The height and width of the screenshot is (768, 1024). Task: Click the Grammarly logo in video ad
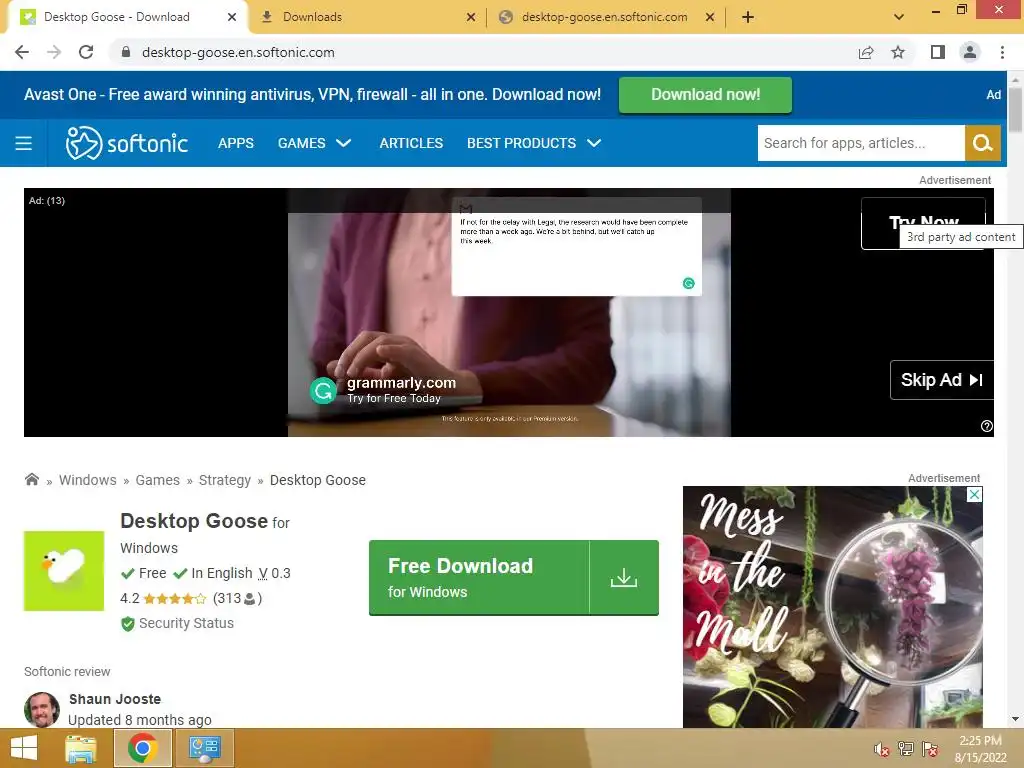[323, 391]
